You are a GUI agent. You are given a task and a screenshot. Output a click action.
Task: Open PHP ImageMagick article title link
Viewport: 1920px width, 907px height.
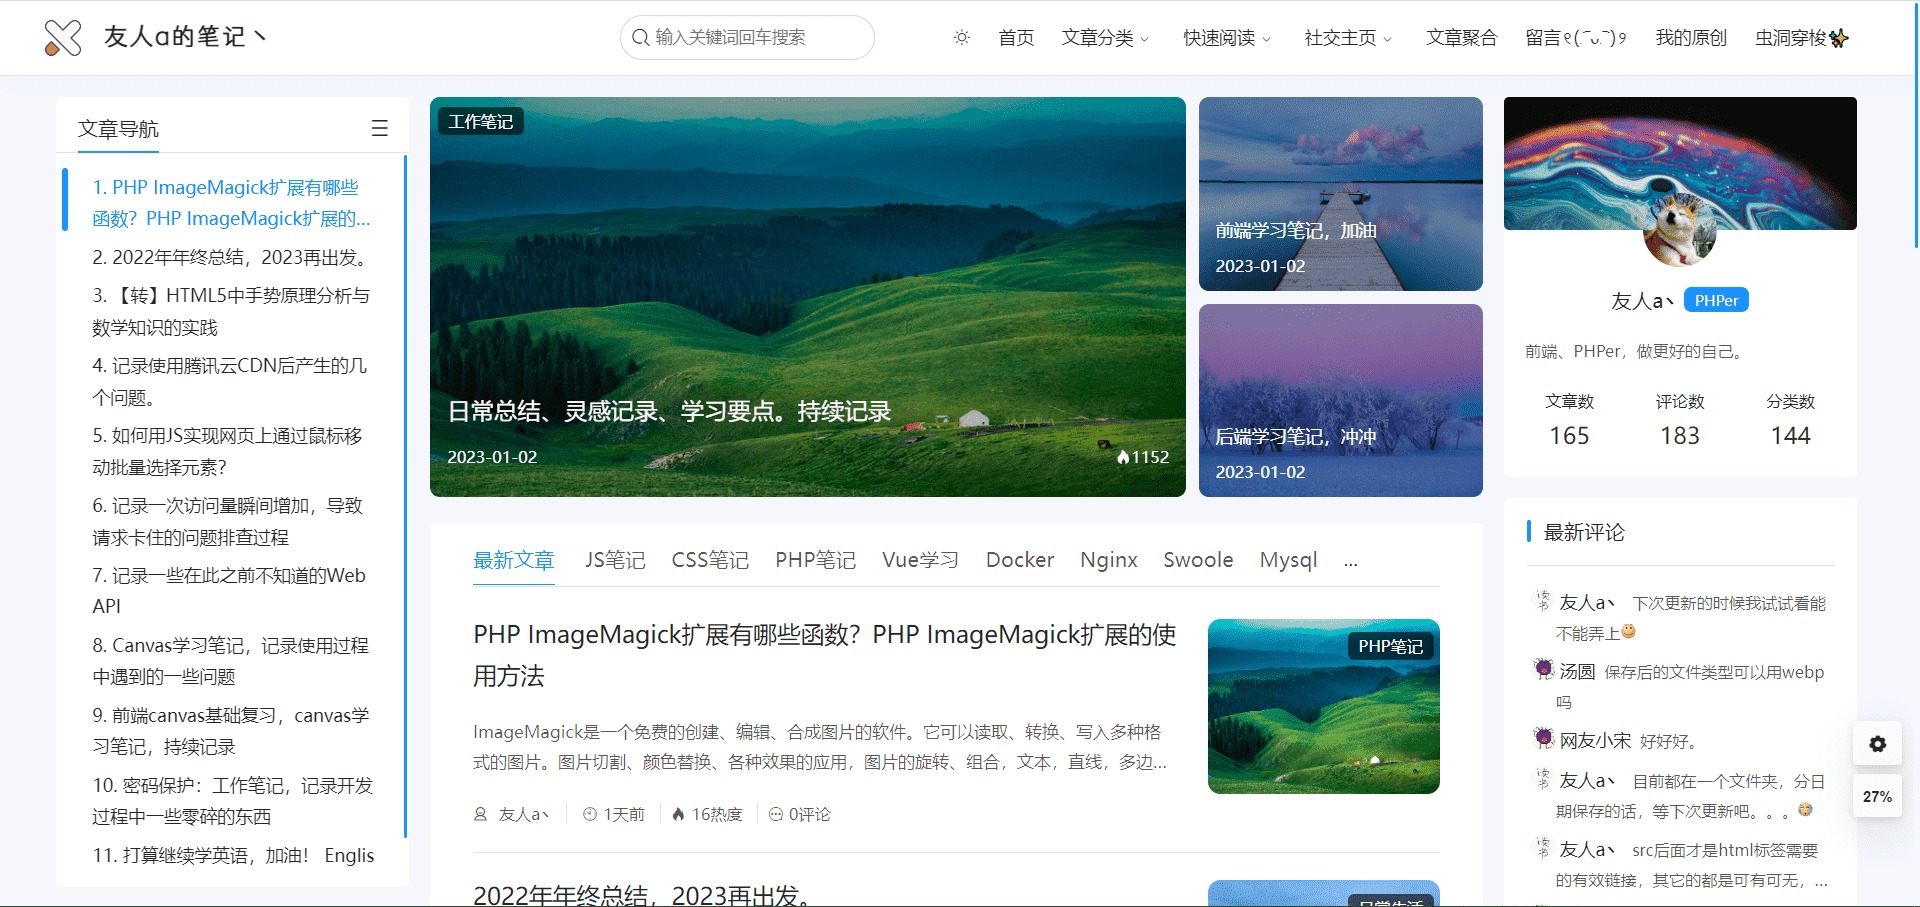(824, 655)
